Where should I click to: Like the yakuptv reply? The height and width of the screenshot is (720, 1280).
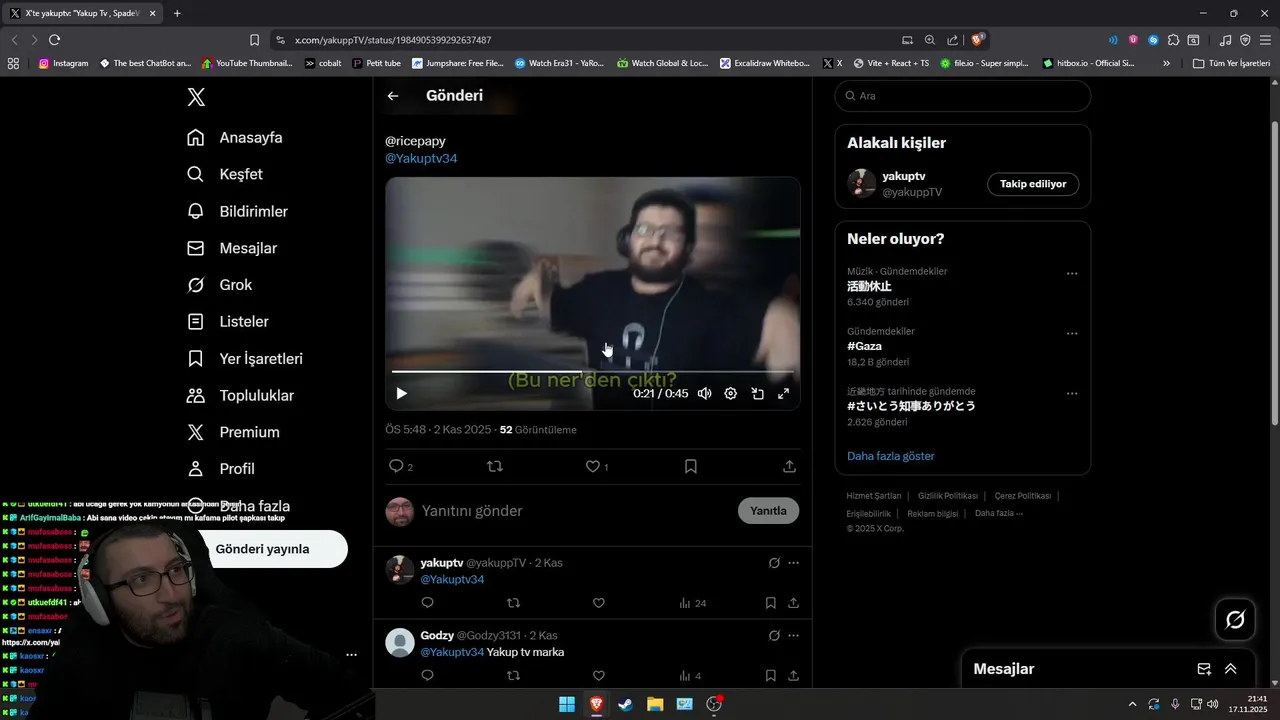pos(599,603)
